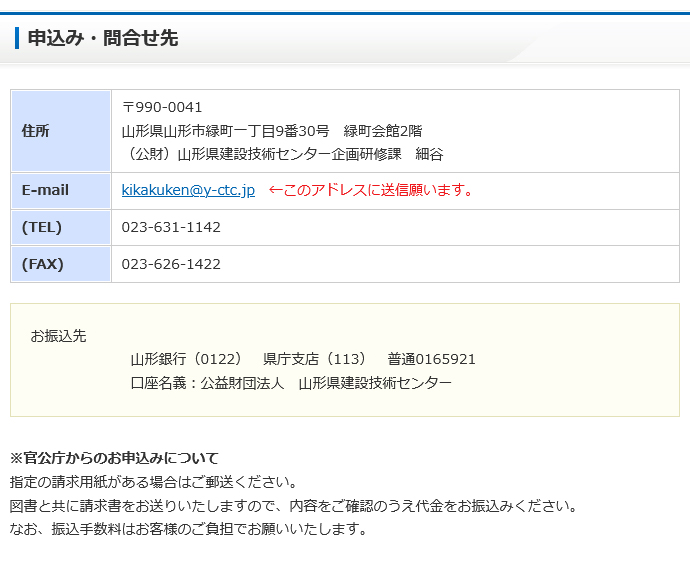Click the sentence beginning なお、振込手数料は
Image resolution: width=690 pixels, height=585 pixels.
tap(189, 529)
